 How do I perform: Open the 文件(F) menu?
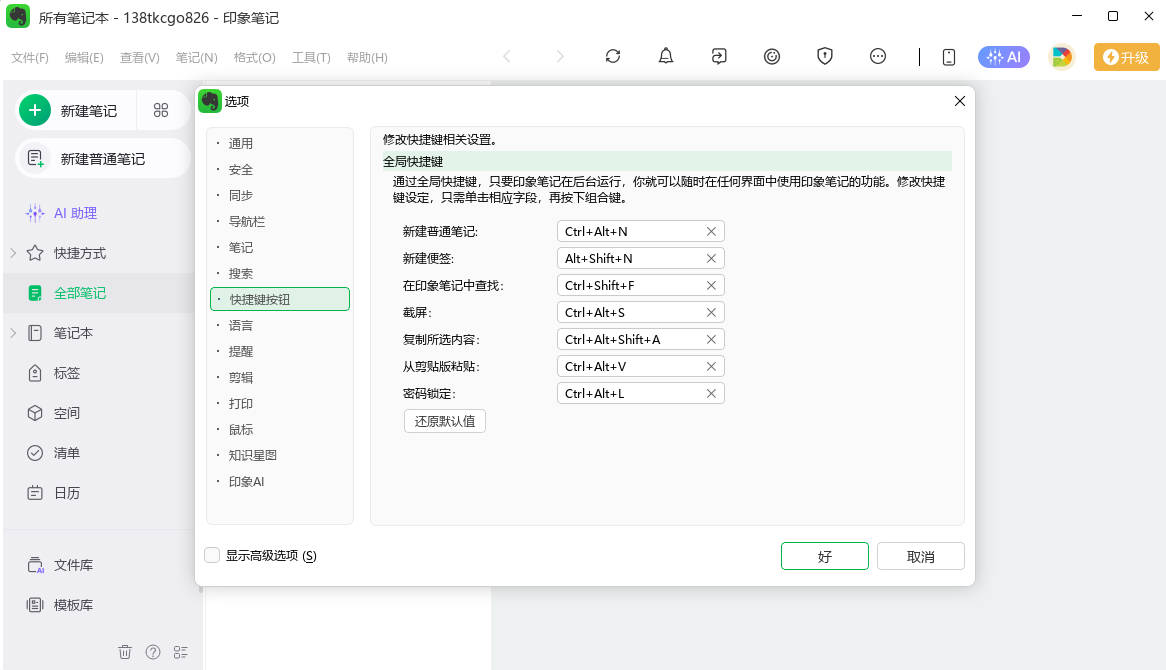[30, 57]
